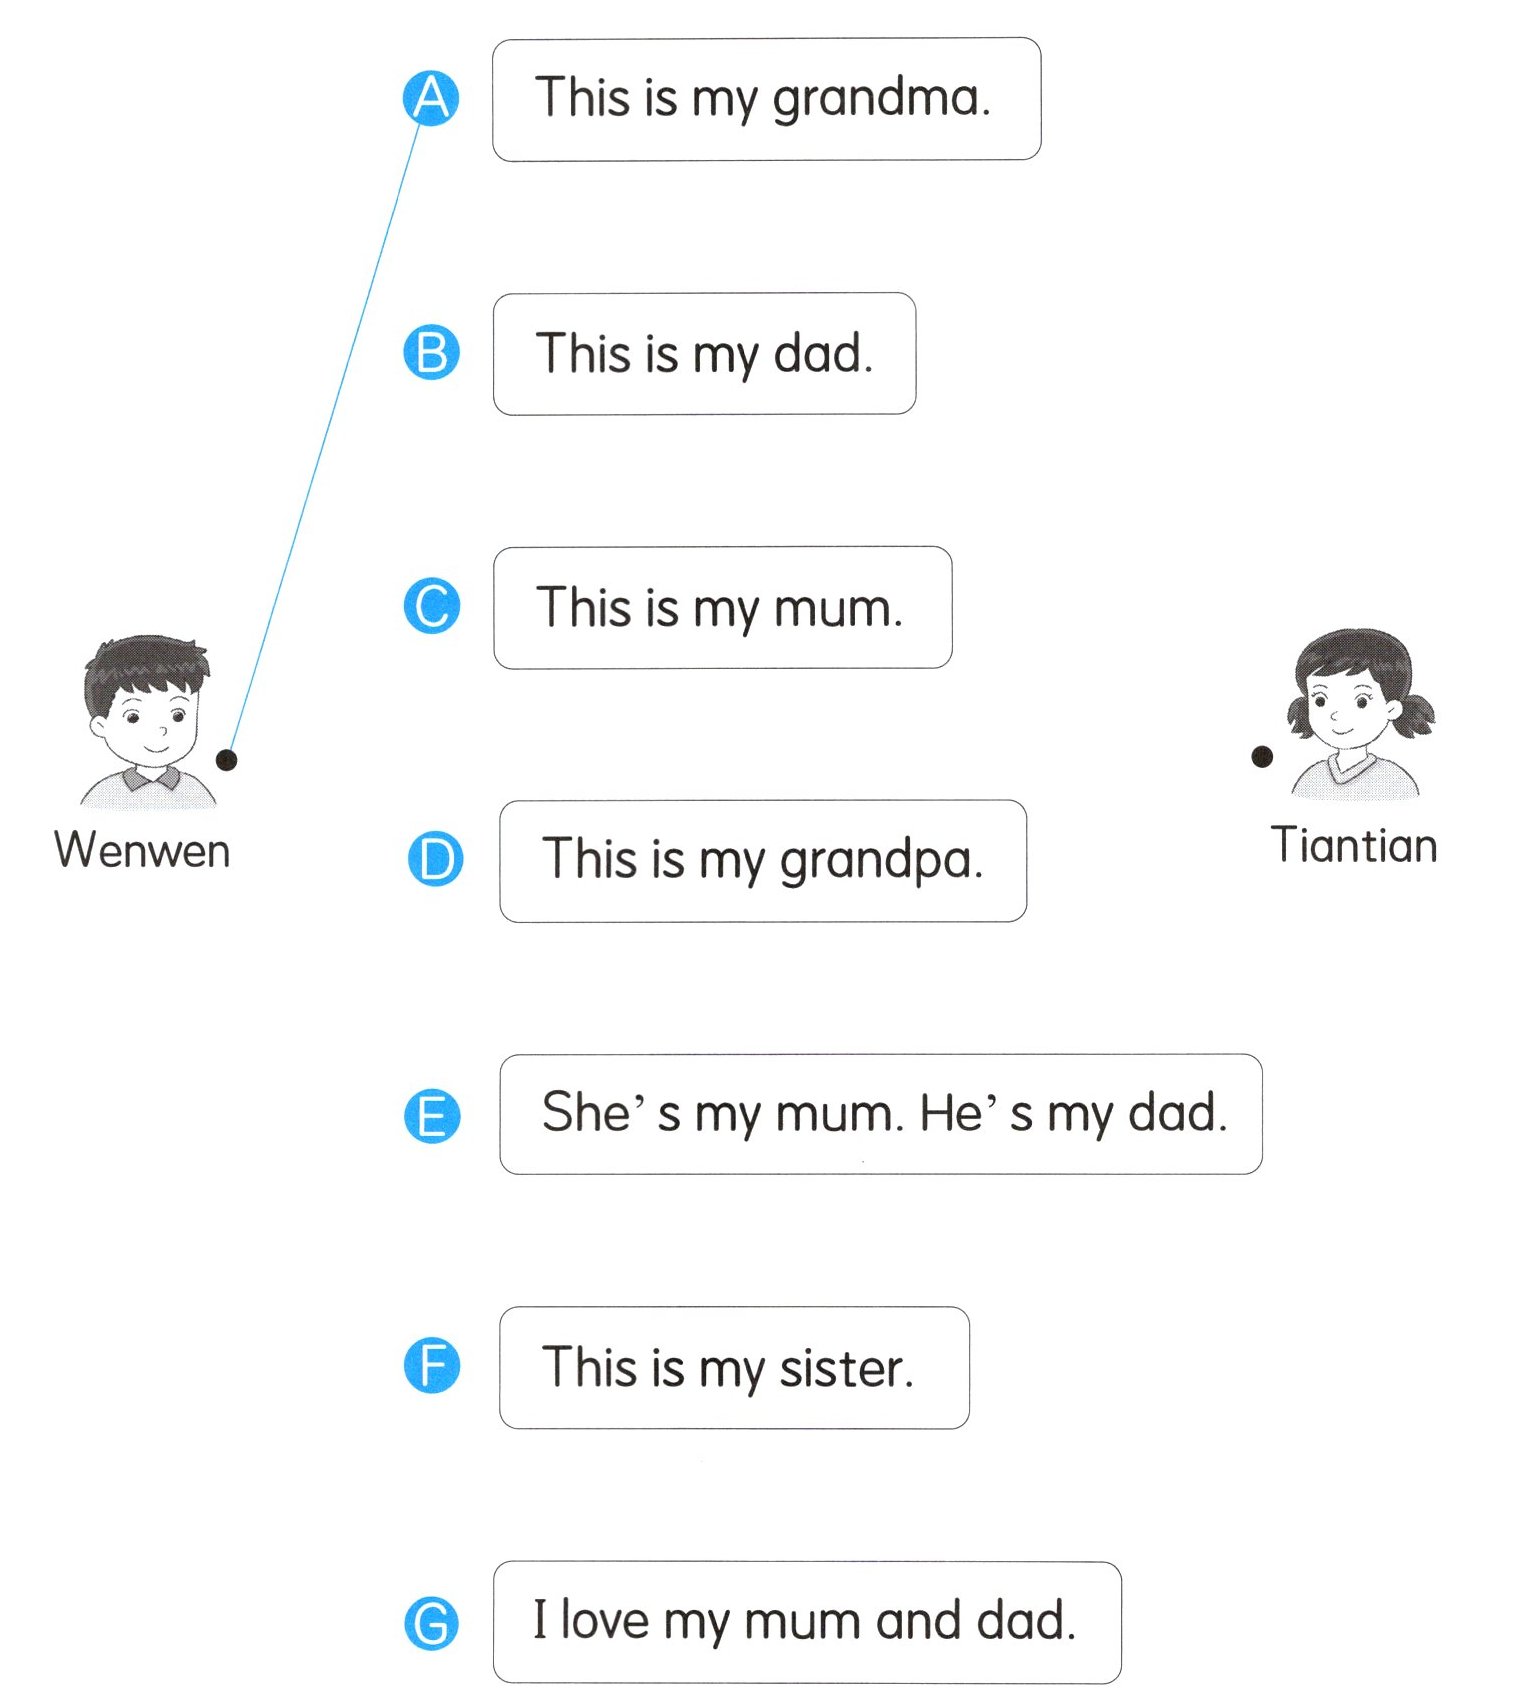Click the black dot beside Wenwen
This screenshot has width=1513, height=1691.
tap(227, 760)
